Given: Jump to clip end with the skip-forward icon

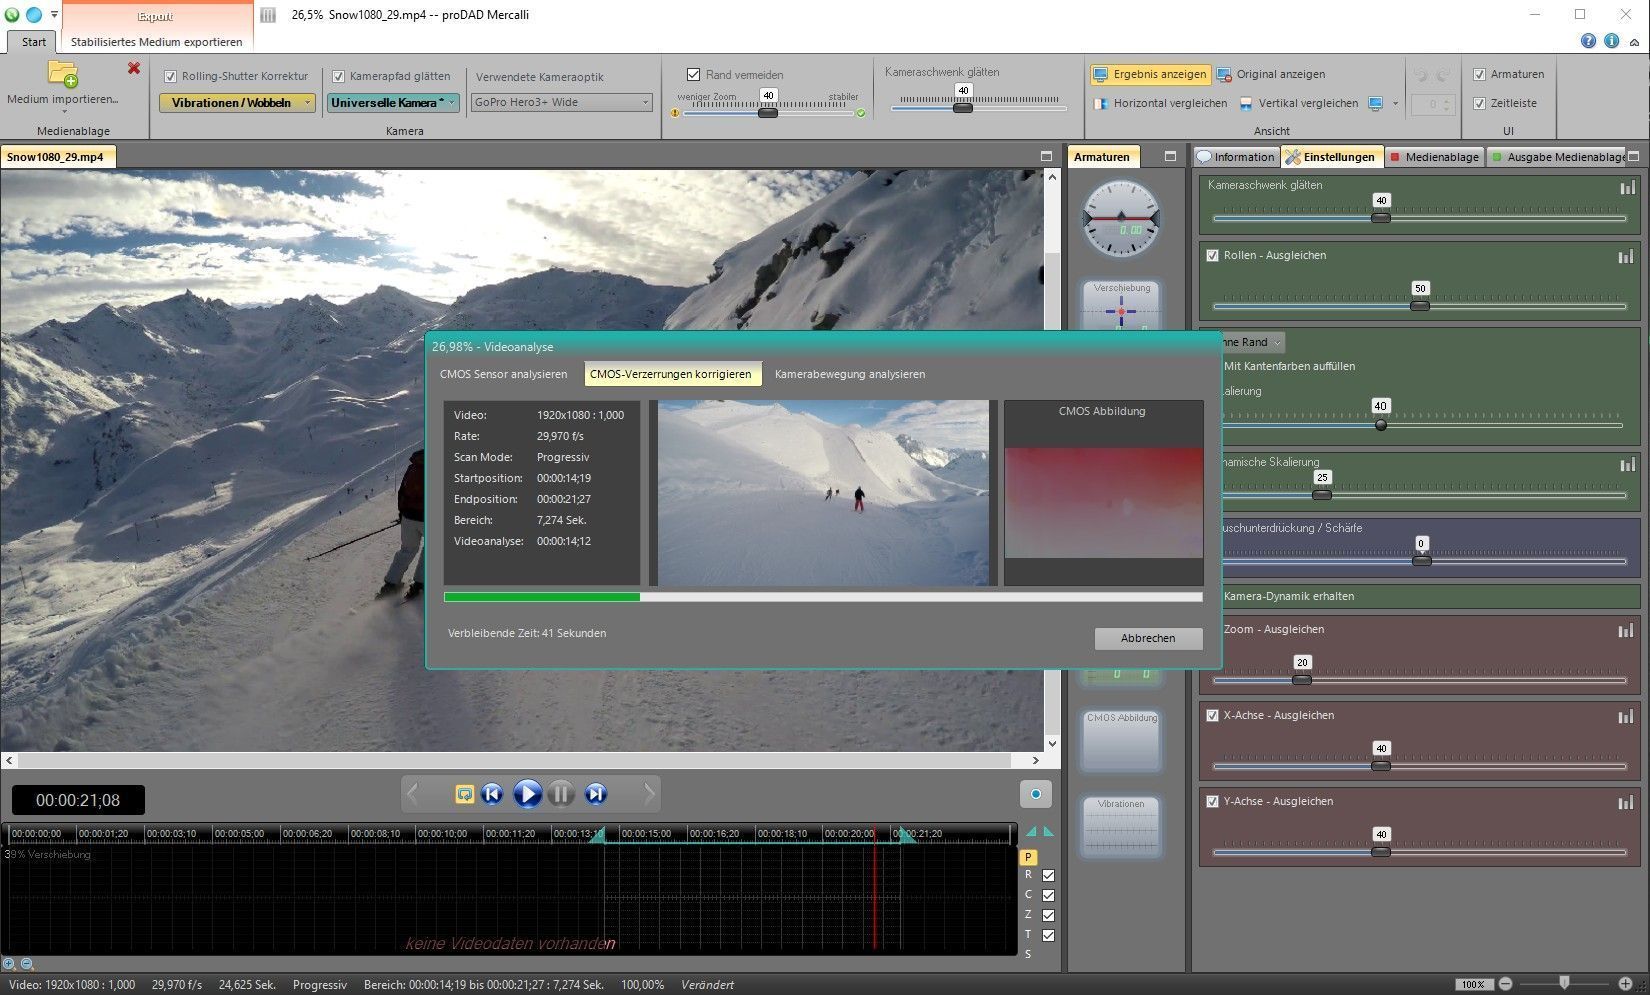Looking at the screenshot, I should (596, 794).
